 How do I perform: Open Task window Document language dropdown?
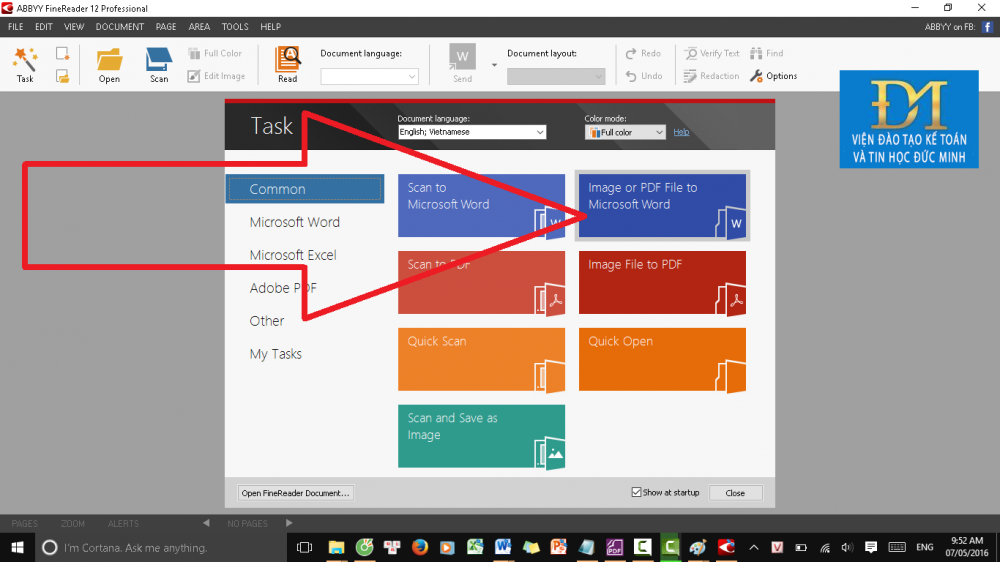tap(472, 132)
